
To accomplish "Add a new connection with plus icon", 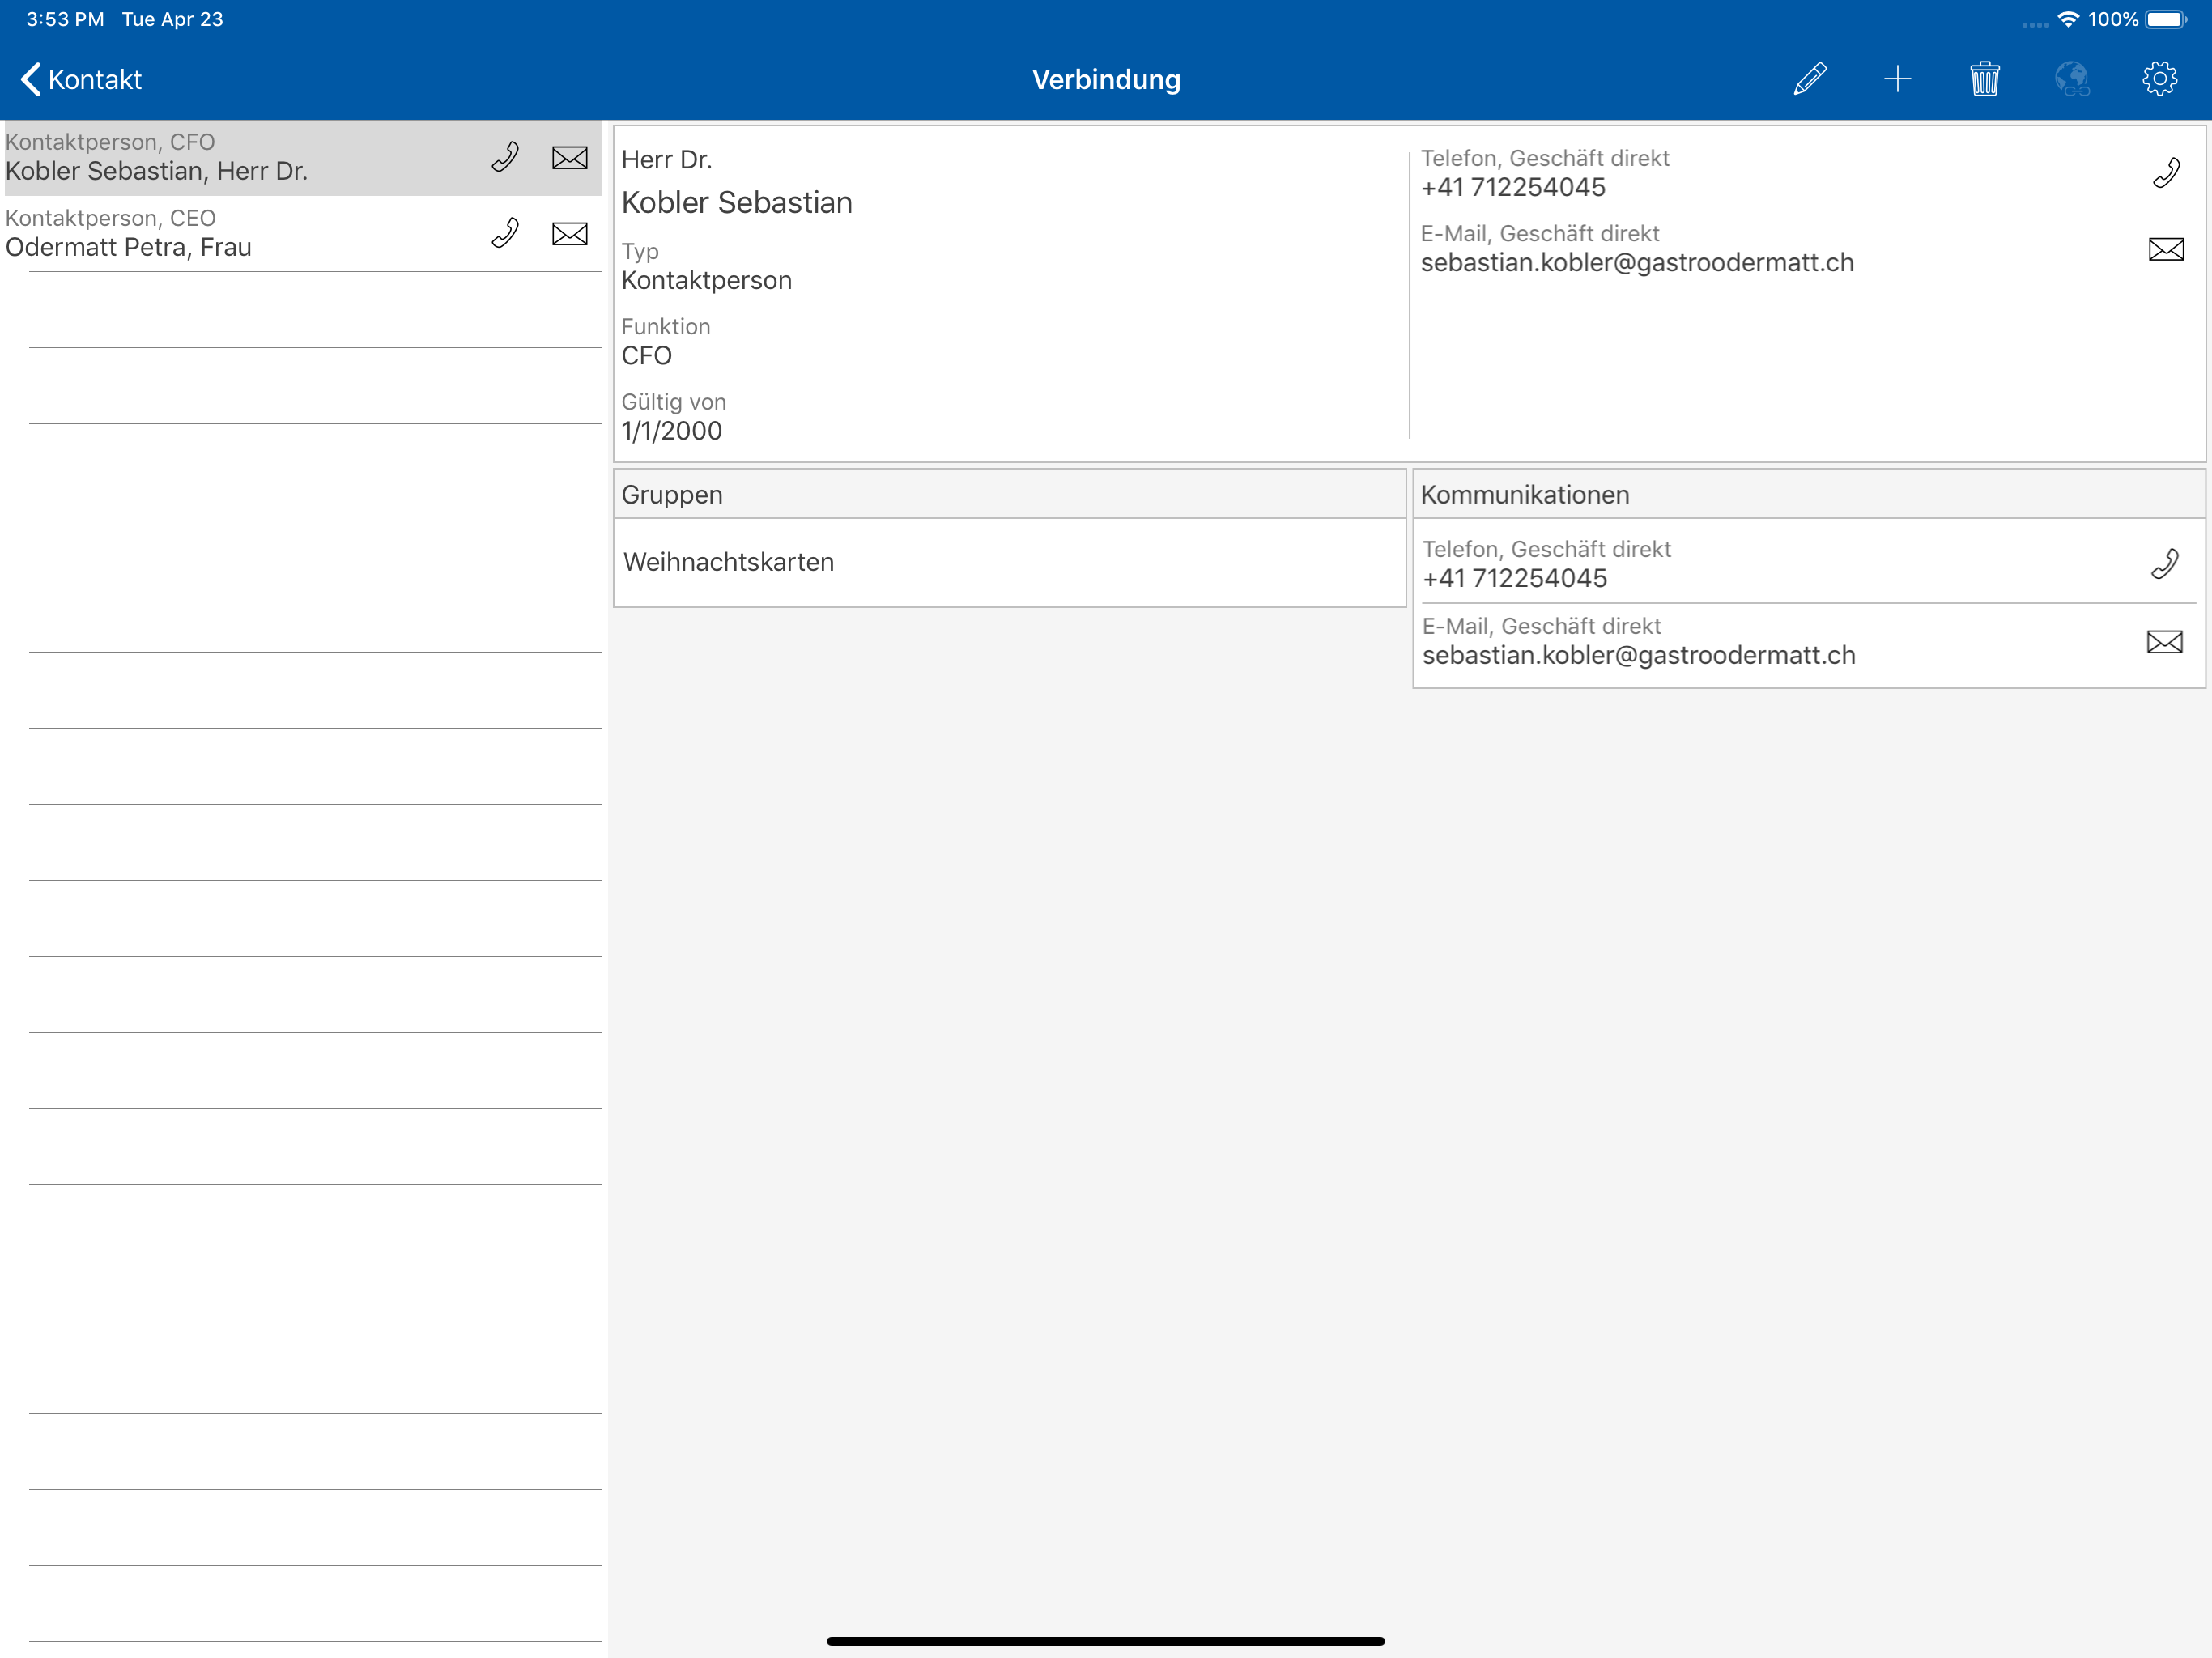I will click(x=1897, y=79).
